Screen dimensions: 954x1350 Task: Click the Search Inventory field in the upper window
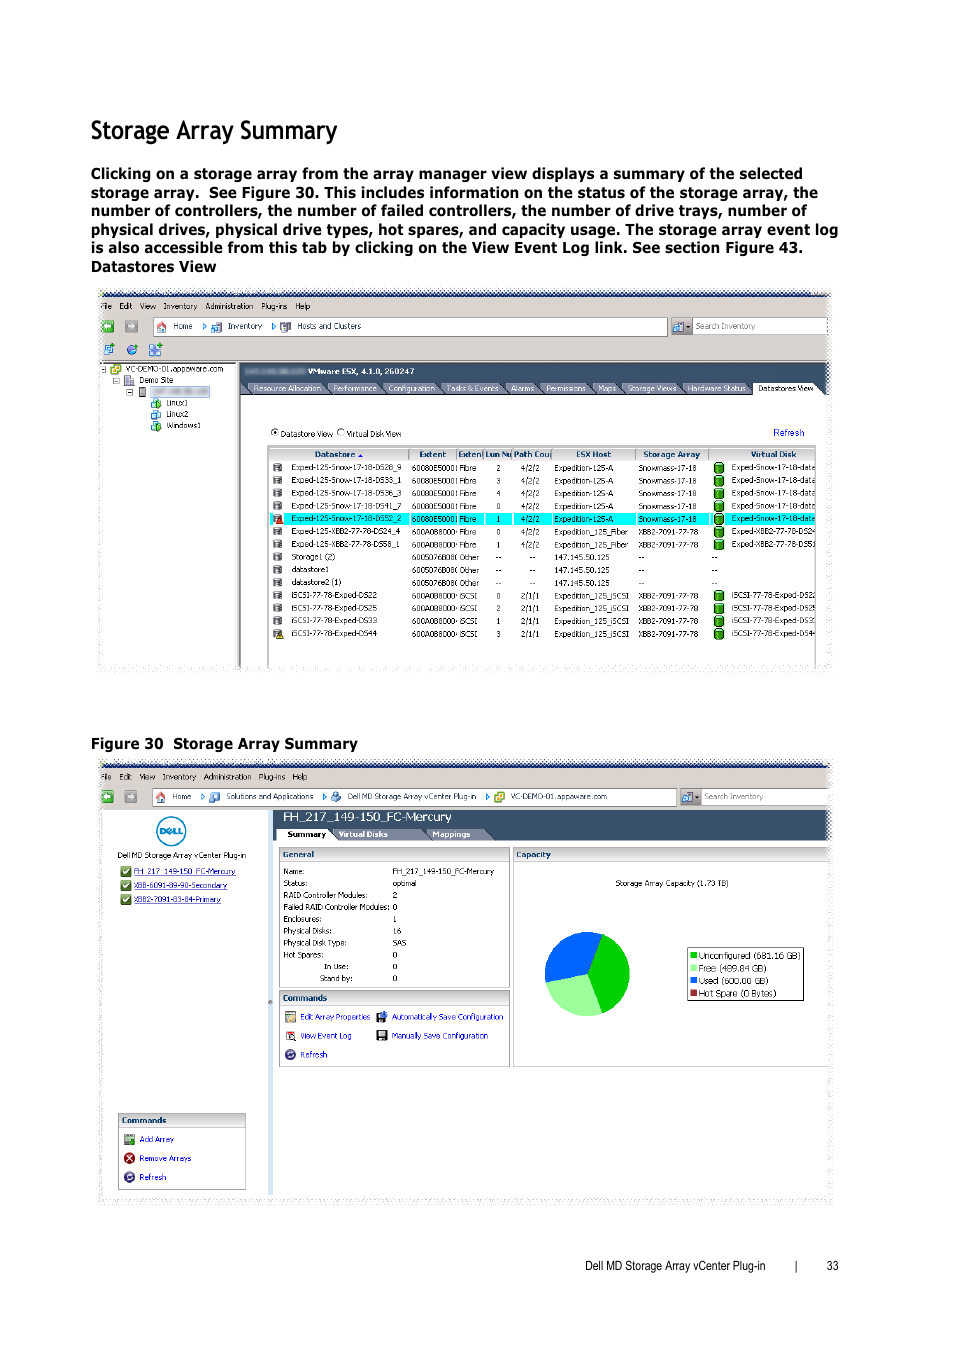click(x=759, y=327)
